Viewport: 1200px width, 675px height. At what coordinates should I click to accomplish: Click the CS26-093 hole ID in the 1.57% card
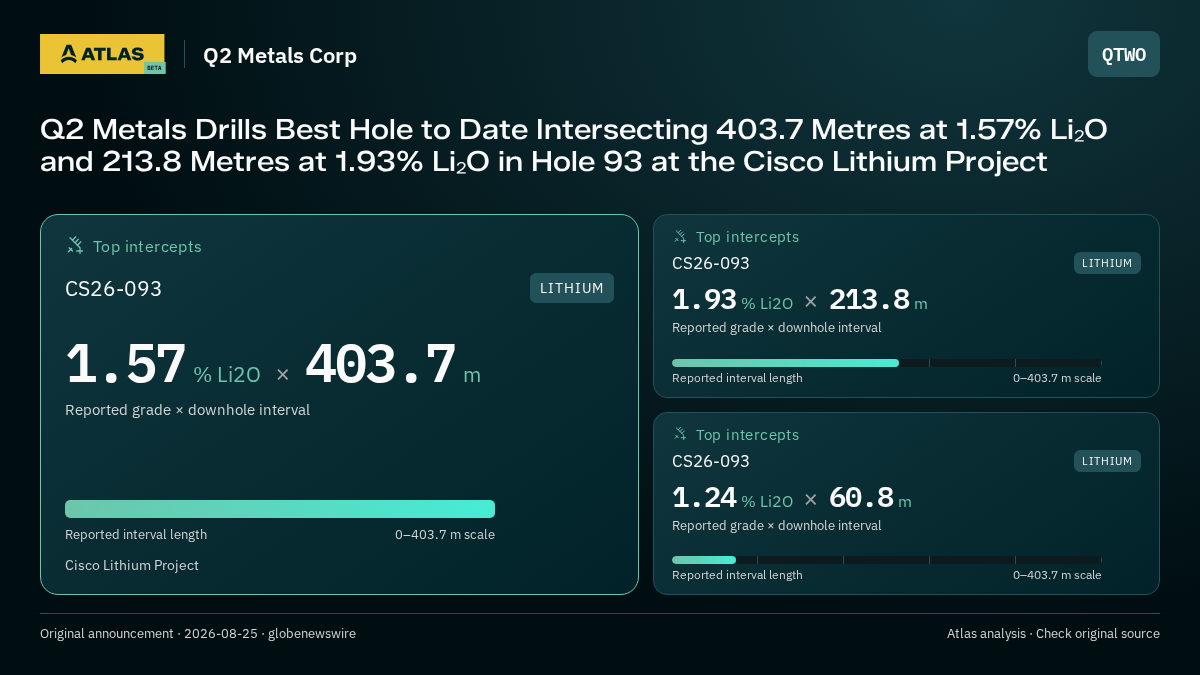tap(113, 289)
